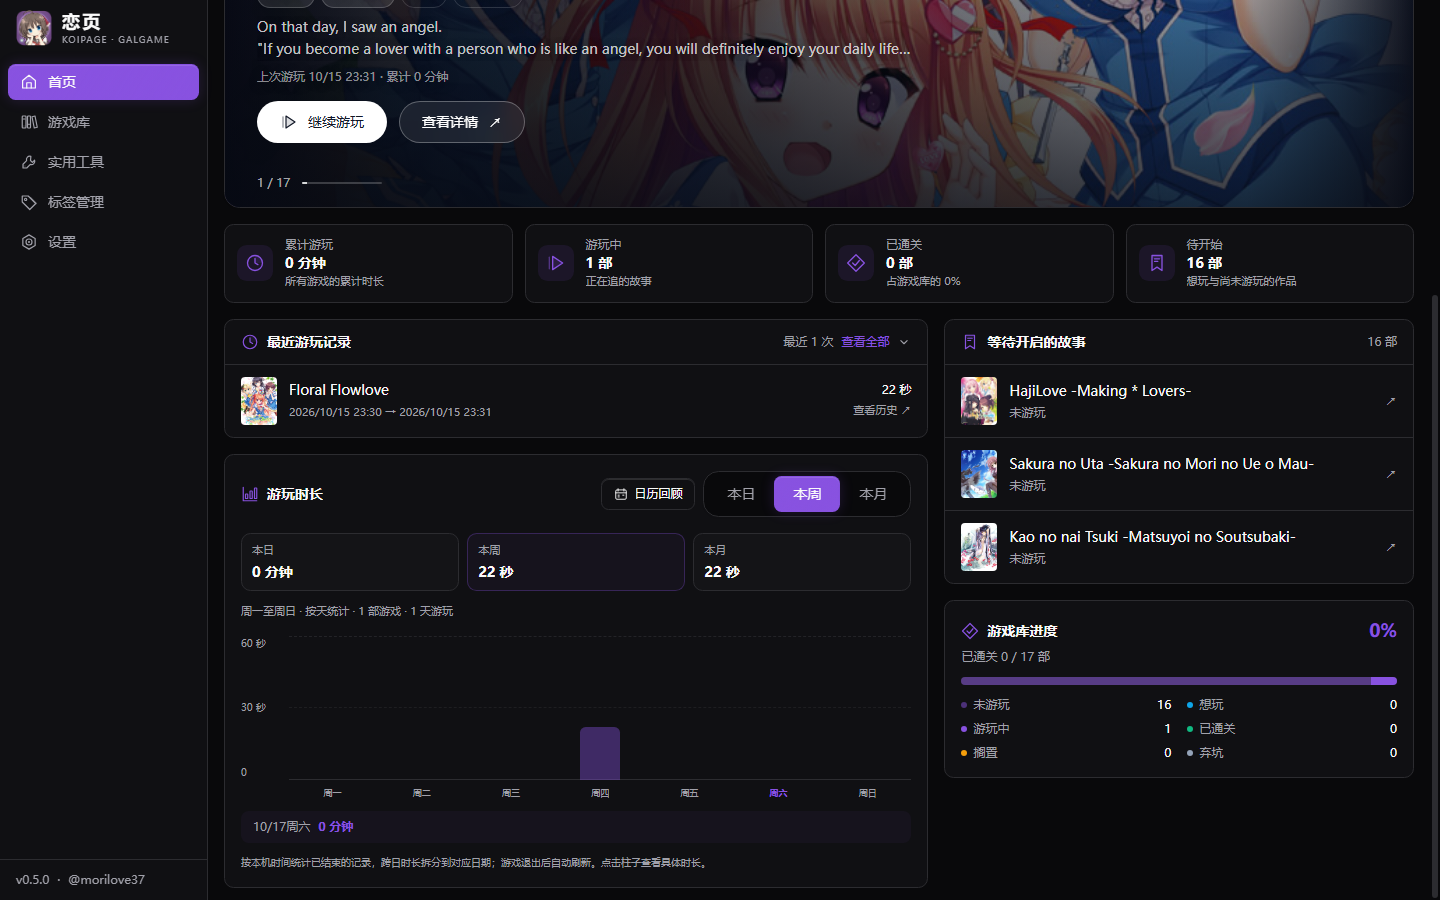Viewport: 1440px width, 900px height.
Task: Click the bar chart icon beside 游玩时长
Action: [250, 494]
